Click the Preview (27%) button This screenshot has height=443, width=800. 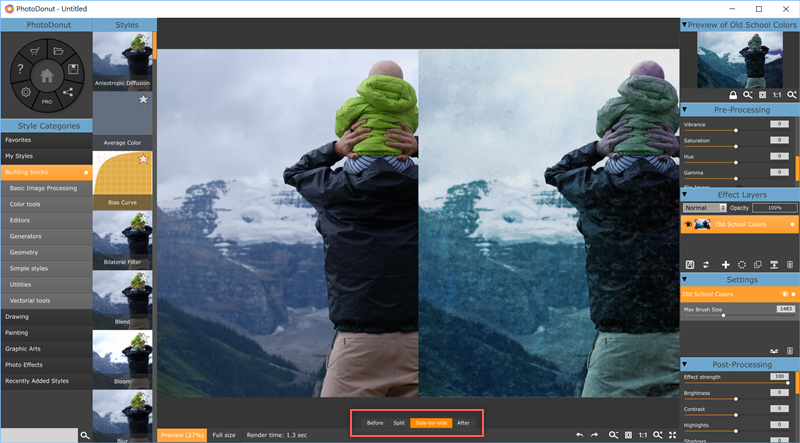(182, 435)
